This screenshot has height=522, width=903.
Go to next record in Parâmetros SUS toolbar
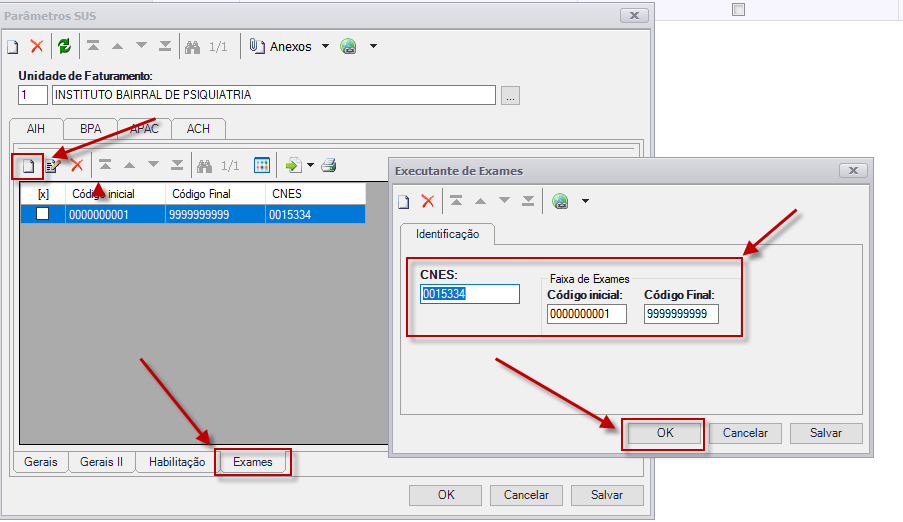tap(141, 46)
